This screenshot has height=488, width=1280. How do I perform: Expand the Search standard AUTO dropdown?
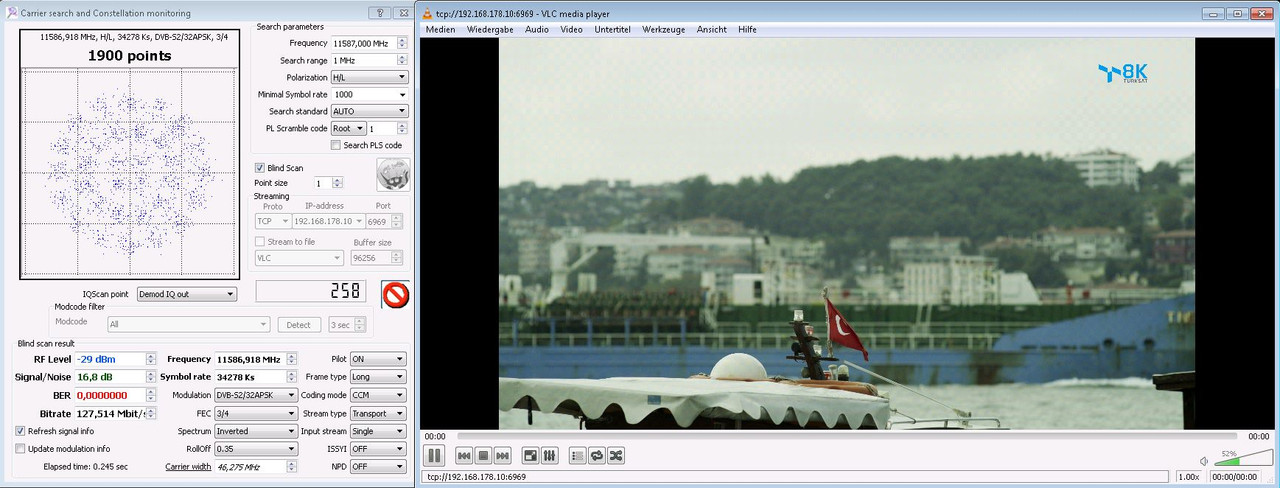point(369,111)
